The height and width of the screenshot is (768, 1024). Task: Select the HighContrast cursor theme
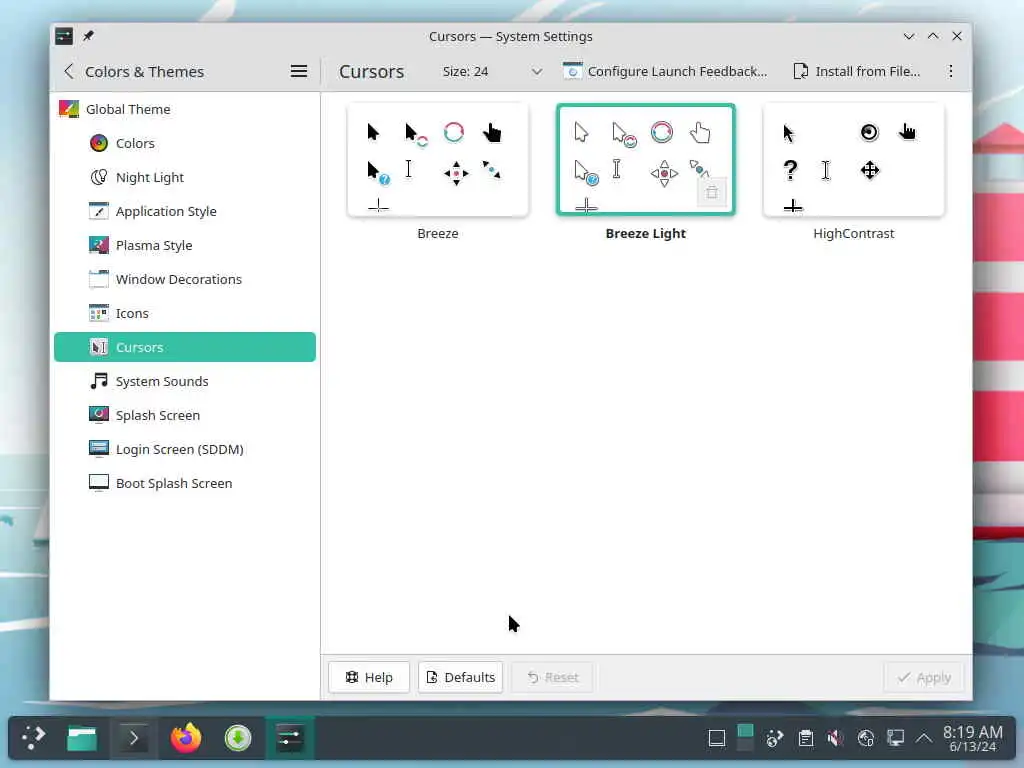[854, 159]
